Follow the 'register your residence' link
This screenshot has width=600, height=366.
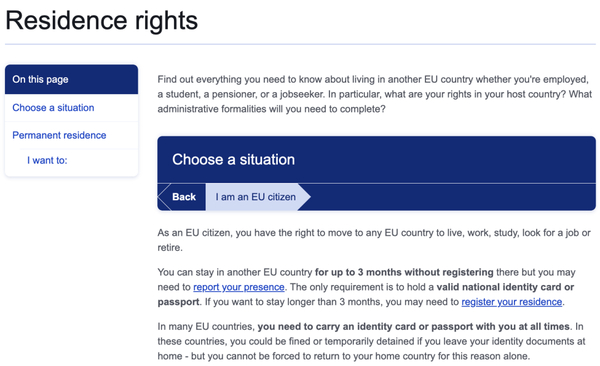[512, 302]
